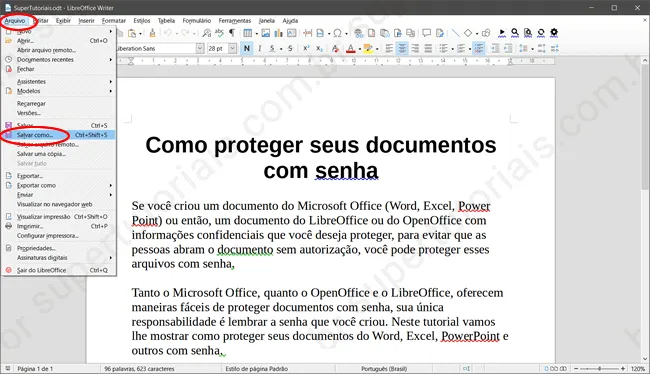Select Salvar como... menu entry
This screenshot has width=650, height=374.
coord(58,135)
